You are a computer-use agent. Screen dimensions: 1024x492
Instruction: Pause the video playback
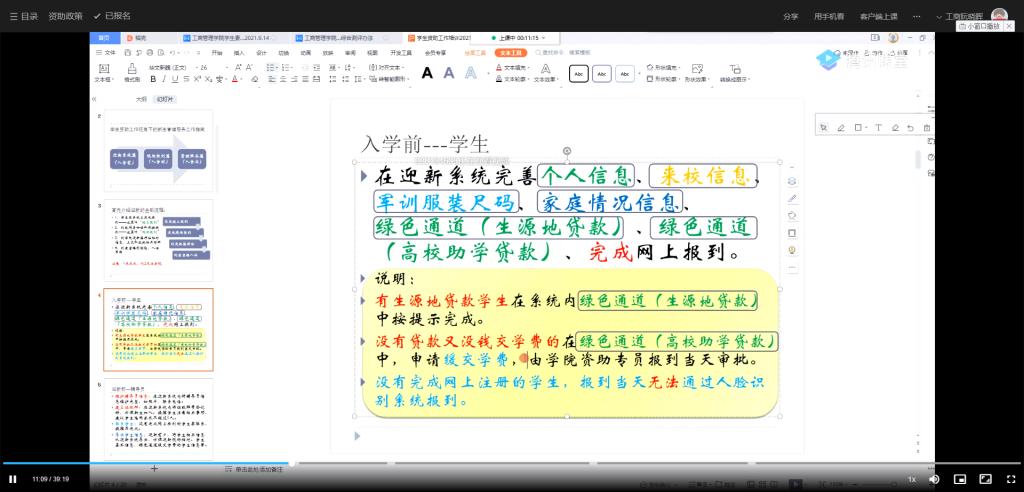tap(13, 479)
